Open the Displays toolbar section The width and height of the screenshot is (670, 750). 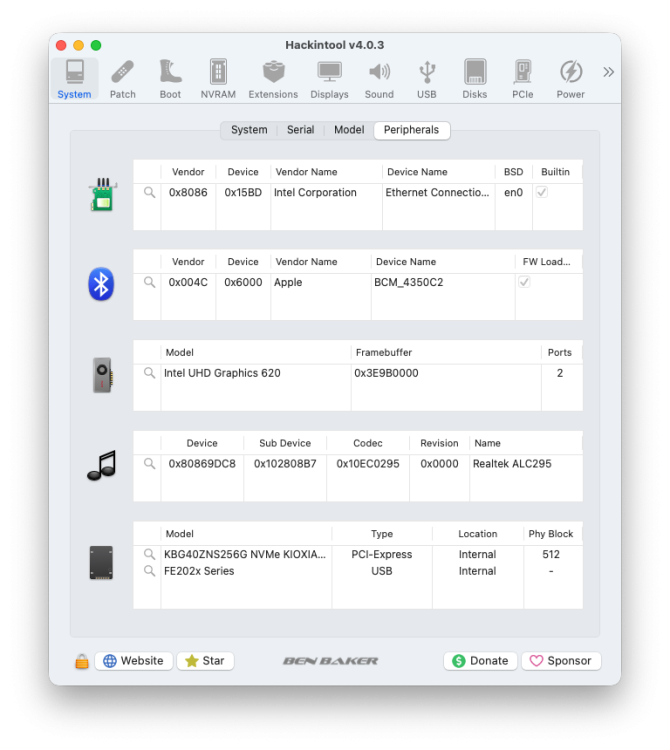point(330,79)
